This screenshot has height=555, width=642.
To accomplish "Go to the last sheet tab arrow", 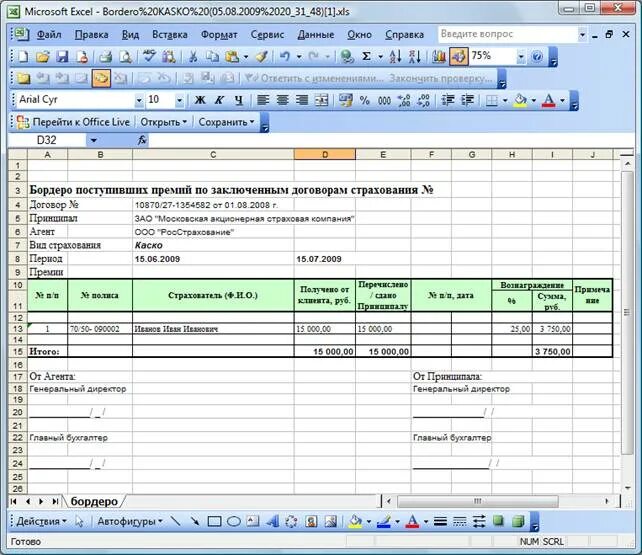I will pyautogui.click(x=55, y=501).
